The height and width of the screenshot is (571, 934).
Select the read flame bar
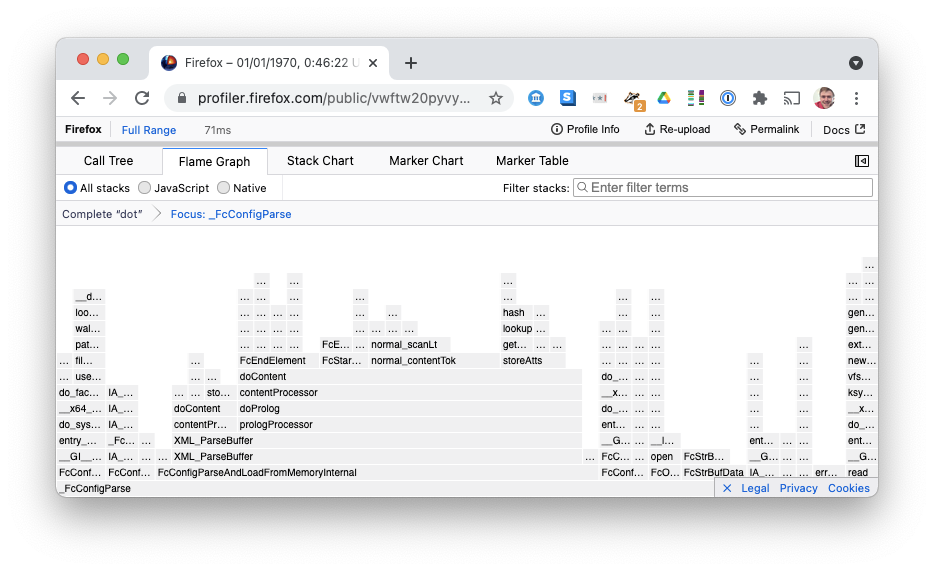(861, 472)
